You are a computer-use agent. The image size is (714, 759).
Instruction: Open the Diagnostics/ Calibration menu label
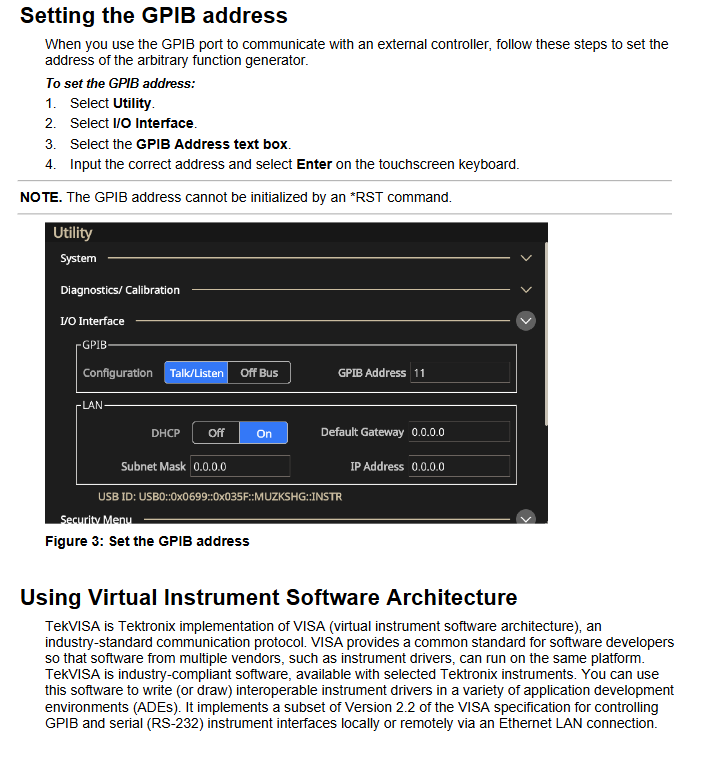pos(120,290)
